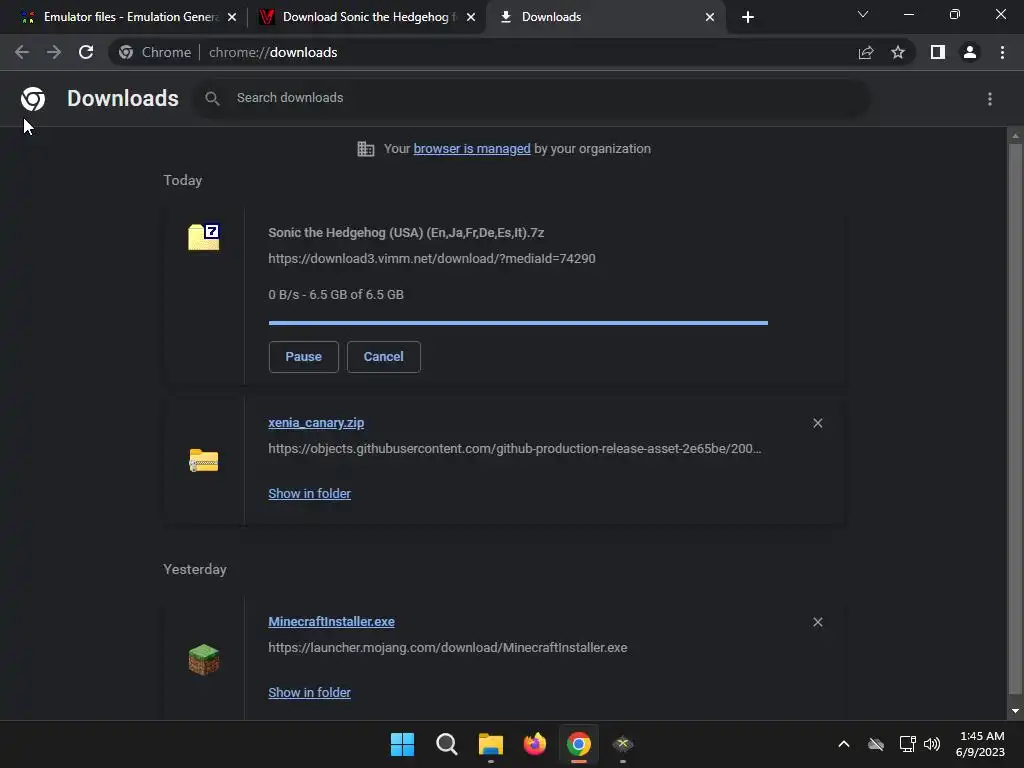The width and height of the screenshot is (1024, 768).
Task: Click the scrollbar down arrow
Action: click(x=1015, y=711)
